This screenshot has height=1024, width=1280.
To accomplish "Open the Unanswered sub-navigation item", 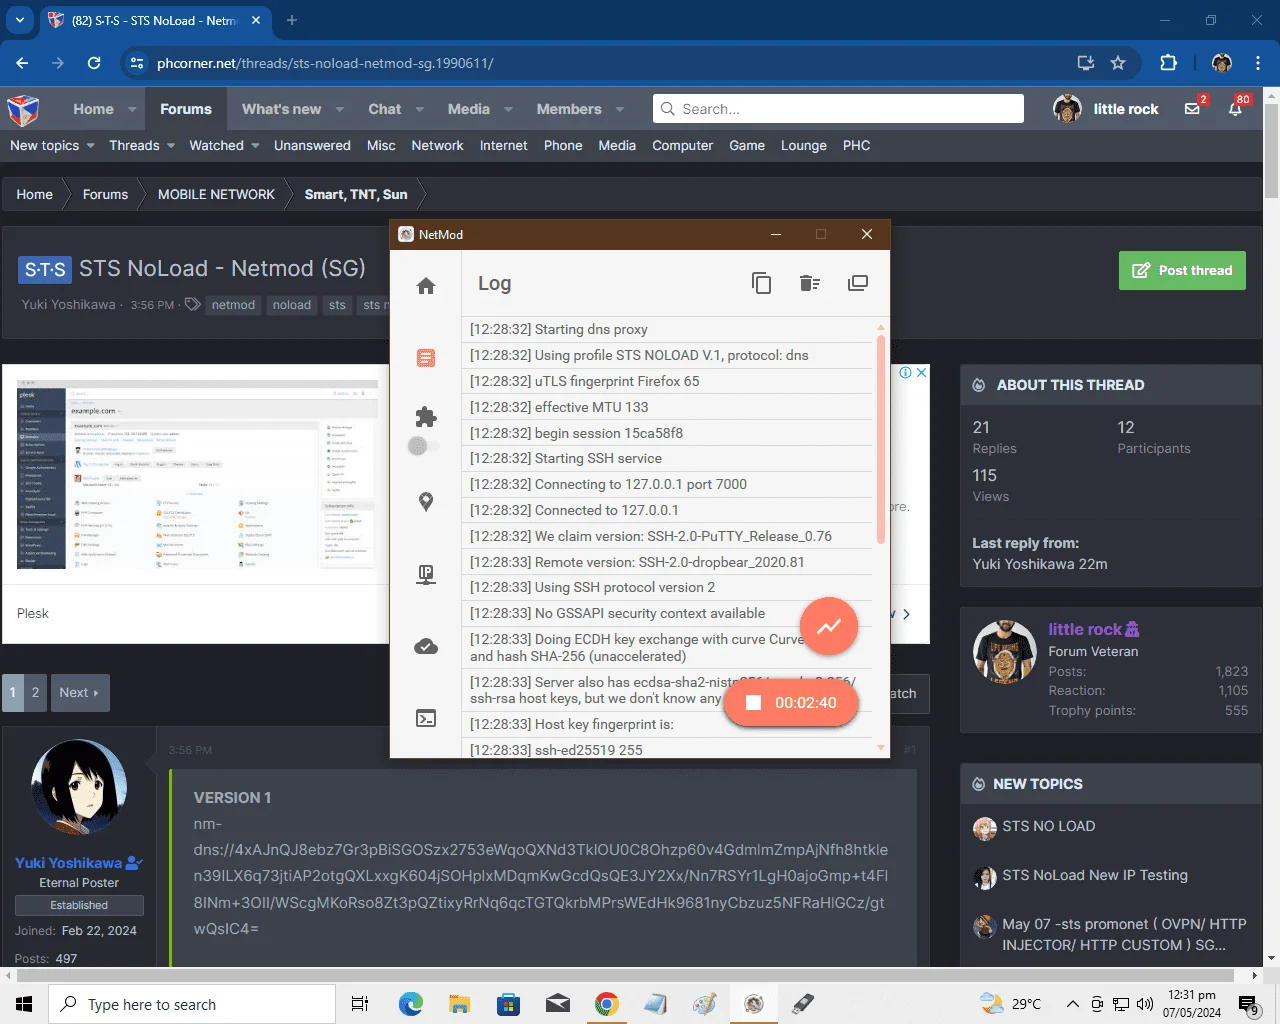I will 312,145.
